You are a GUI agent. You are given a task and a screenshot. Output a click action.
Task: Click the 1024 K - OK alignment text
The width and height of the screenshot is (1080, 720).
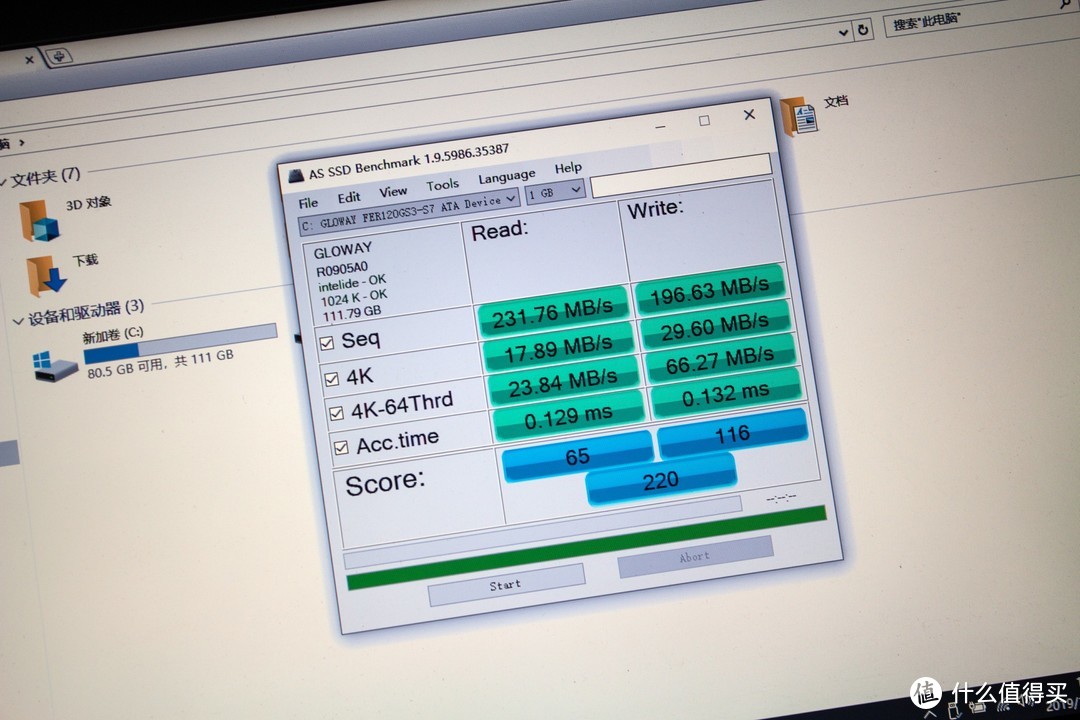(x=353, y=298)
